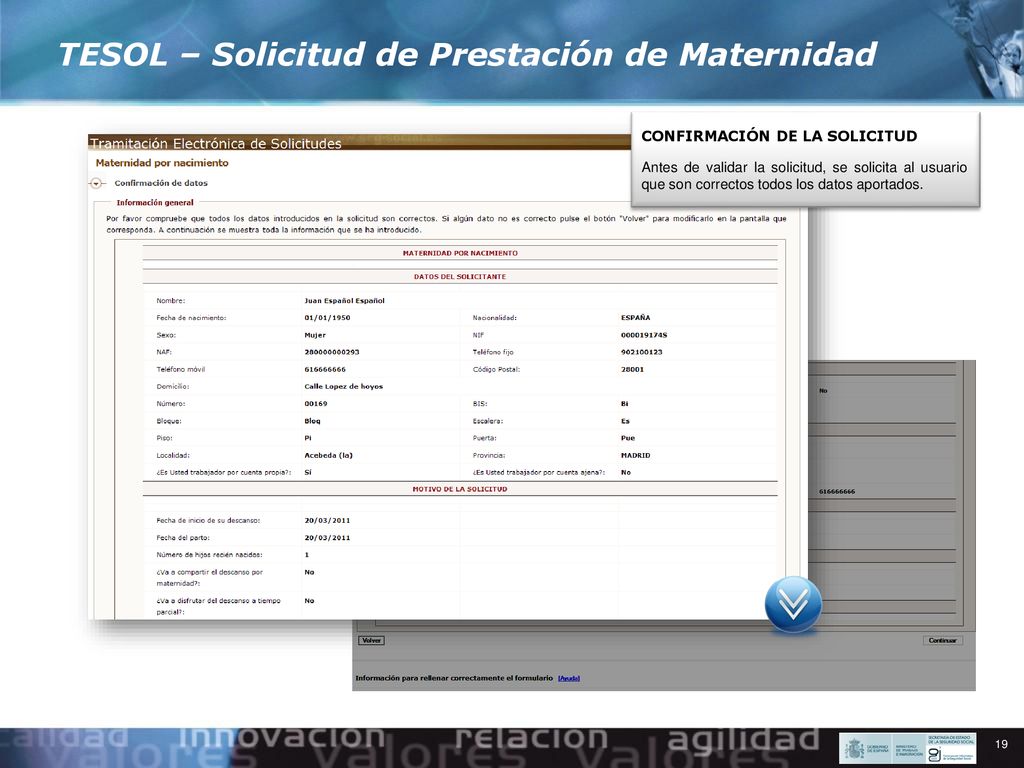This screenshot has height=768, width=1024.
Task: Select 616666666 in the greyed background window
Action: pos(837,491)
